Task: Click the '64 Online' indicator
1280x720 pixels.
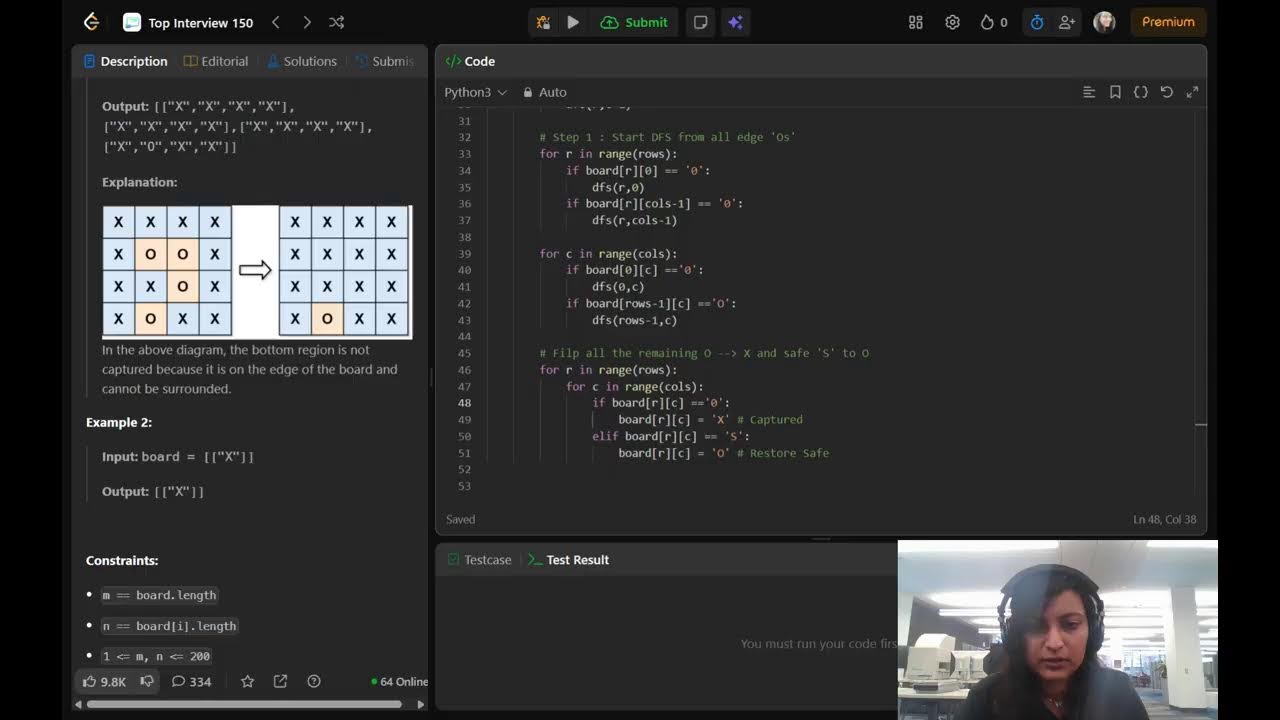Action: coord(400,681)
